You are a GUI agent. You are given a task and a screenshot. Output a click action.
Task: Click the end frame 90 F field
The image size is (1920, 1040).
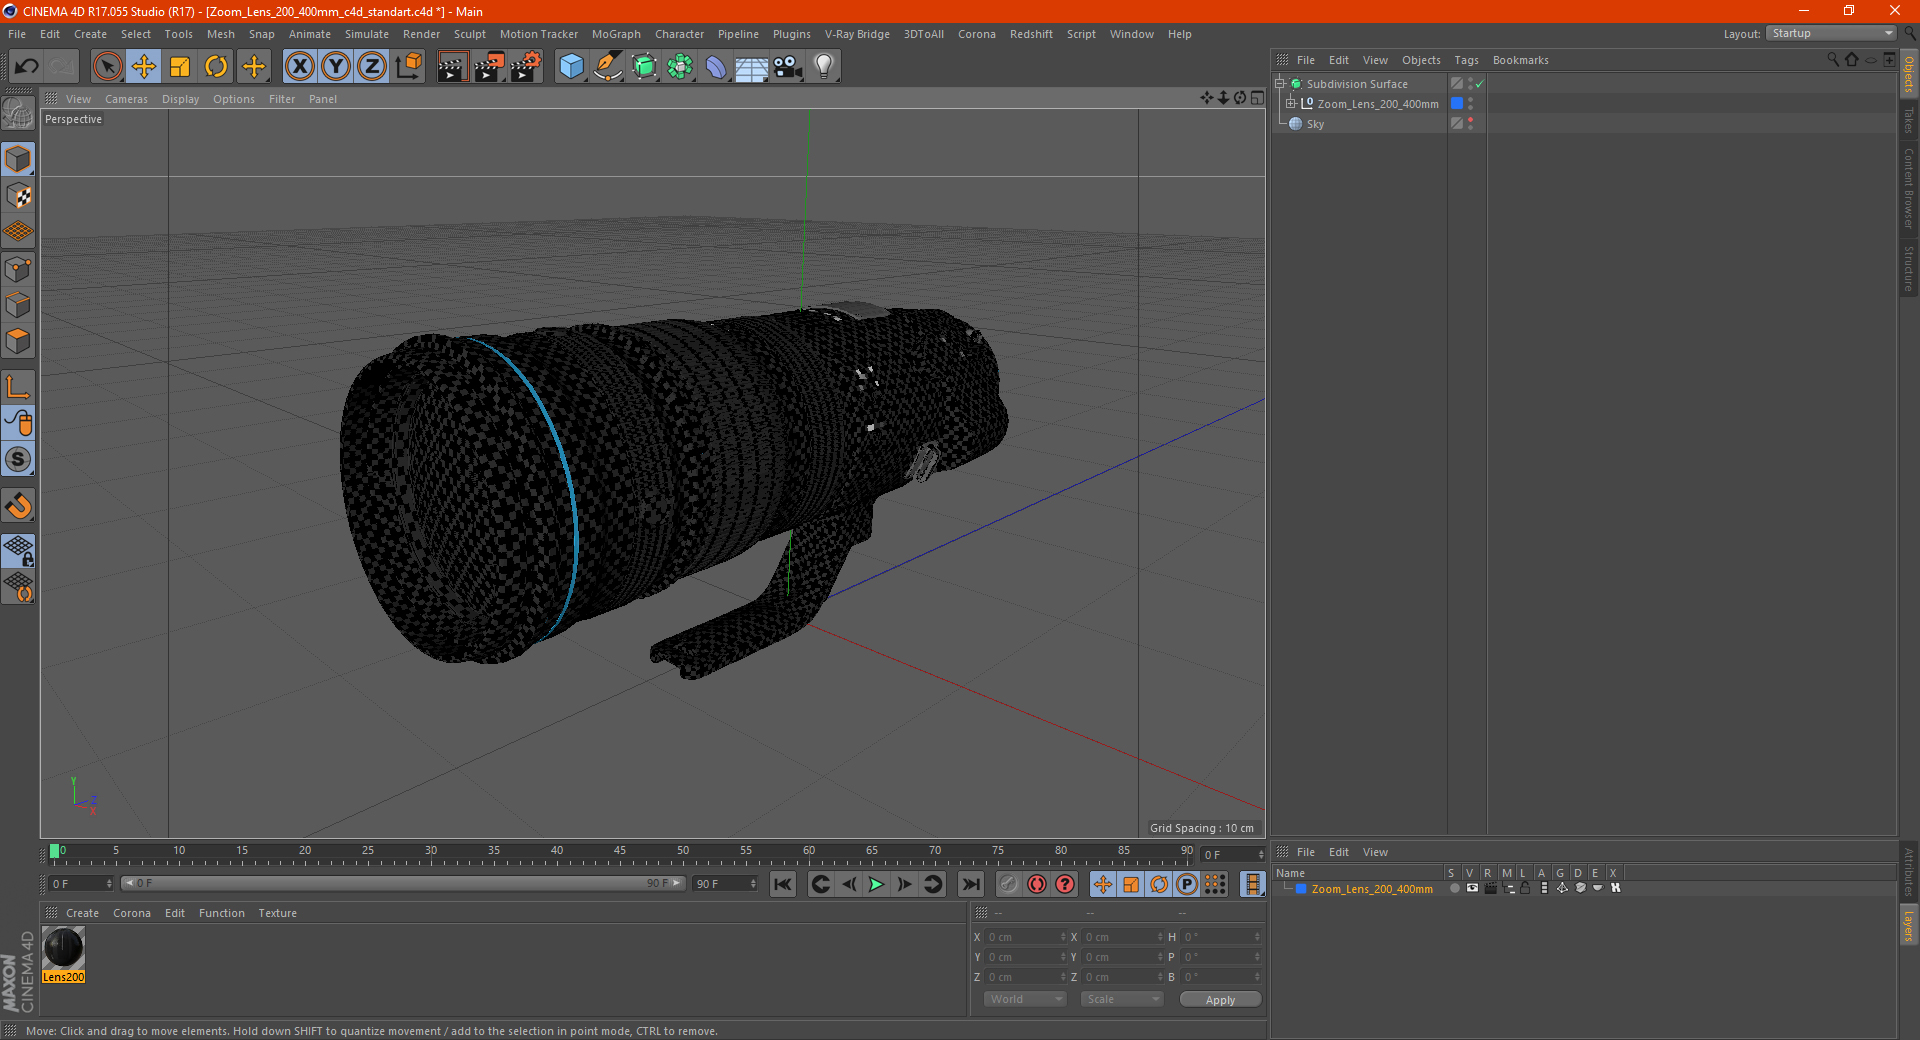(725, 884)
